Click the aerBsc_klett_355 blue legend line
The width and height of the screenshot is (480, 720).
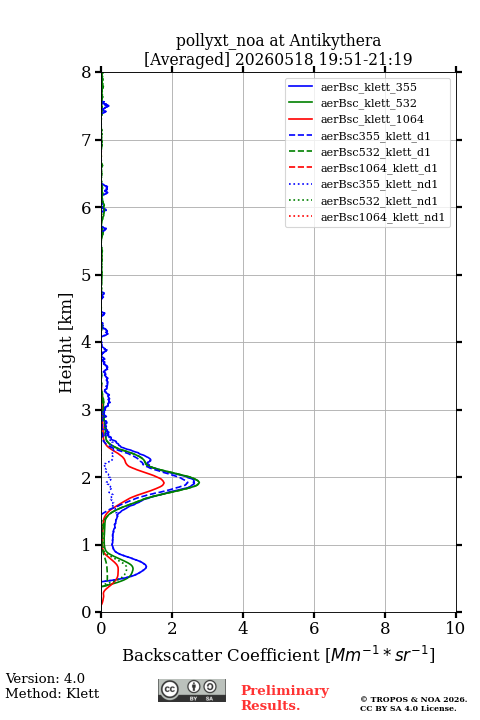(300, 87)
